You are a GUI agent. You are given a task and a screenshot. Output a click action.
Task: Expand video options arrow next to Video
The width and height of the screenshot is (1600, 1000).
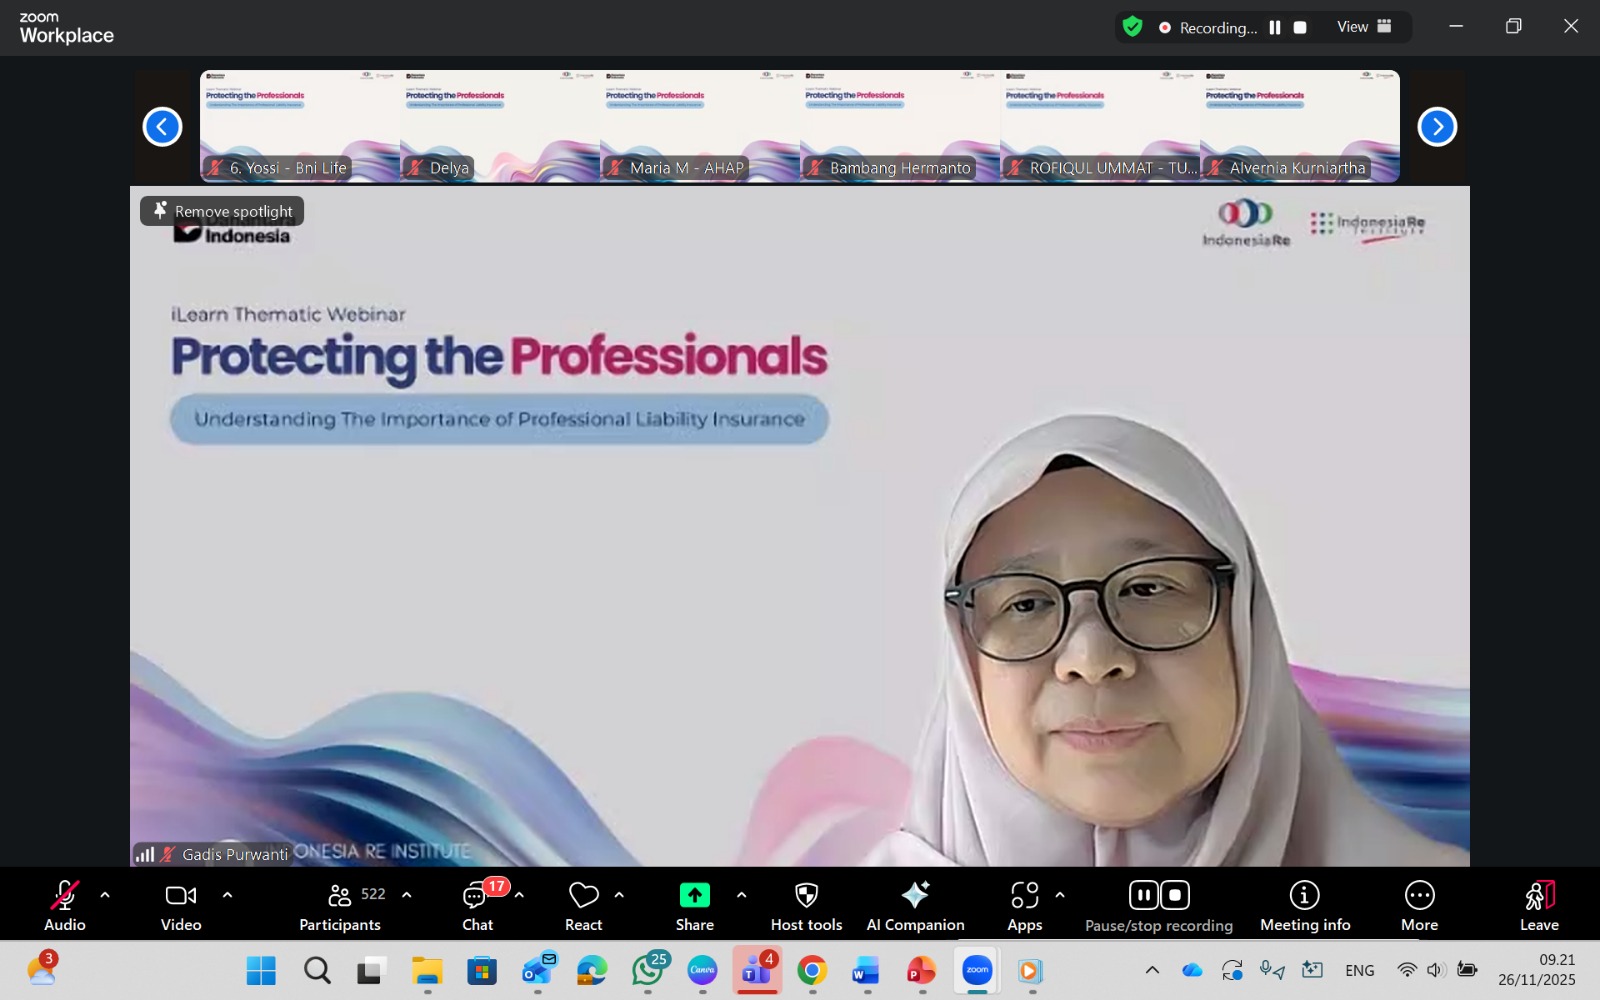227,895
